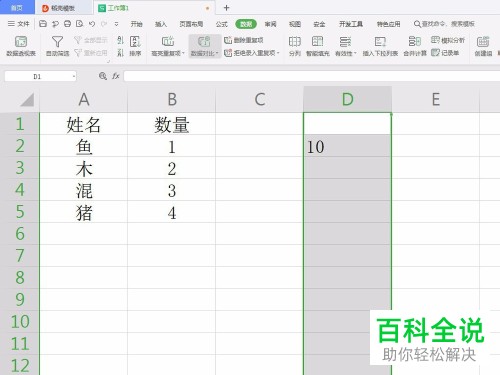Image resolution: width=500 pixels, height=375 pixels.
Task: Click 智能填充 smart fill icon
Action: (318, 46)
